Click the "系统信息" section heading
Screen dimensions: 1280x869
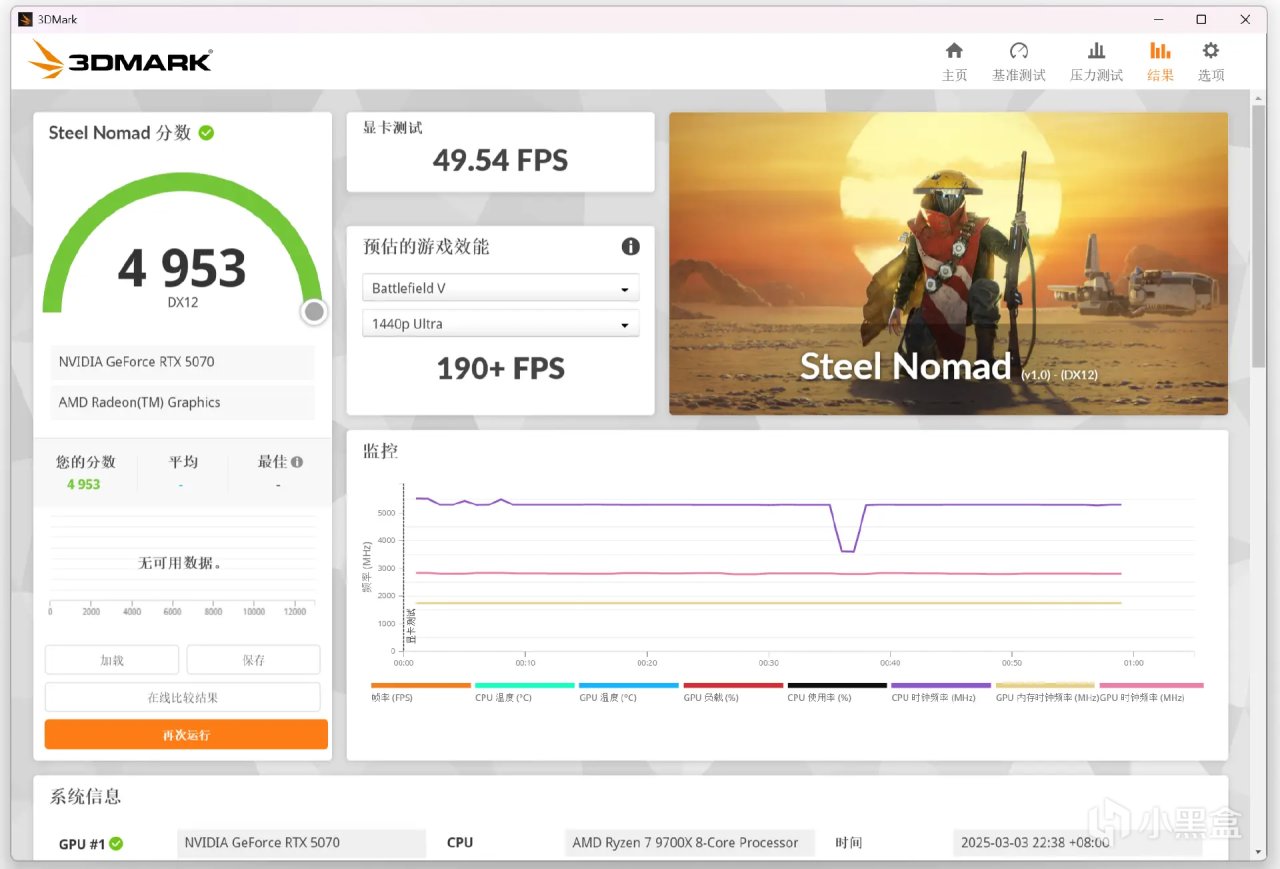pyautogui.click(x=86, y=797)
